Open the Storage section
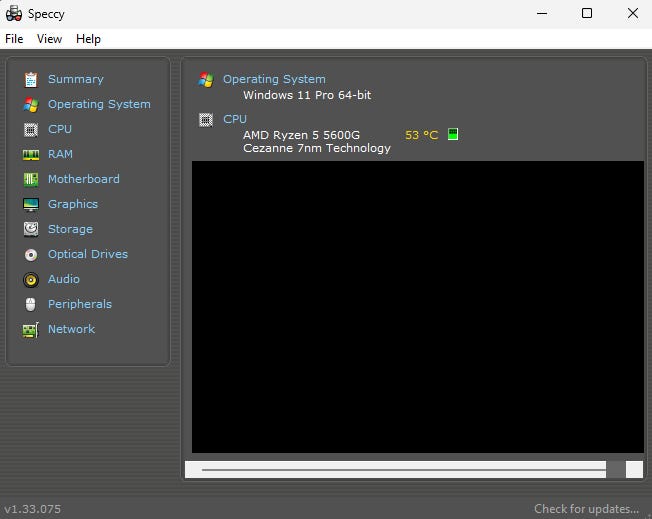 [x=70, y=229]
